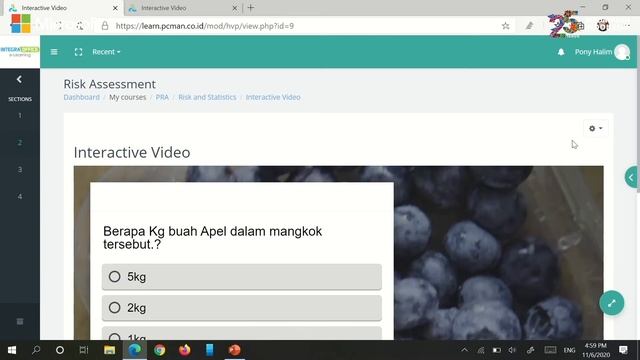Viewport: 640px width, 360px height.
Task: Open the battery icon in system tray
Action: point(496,350)
